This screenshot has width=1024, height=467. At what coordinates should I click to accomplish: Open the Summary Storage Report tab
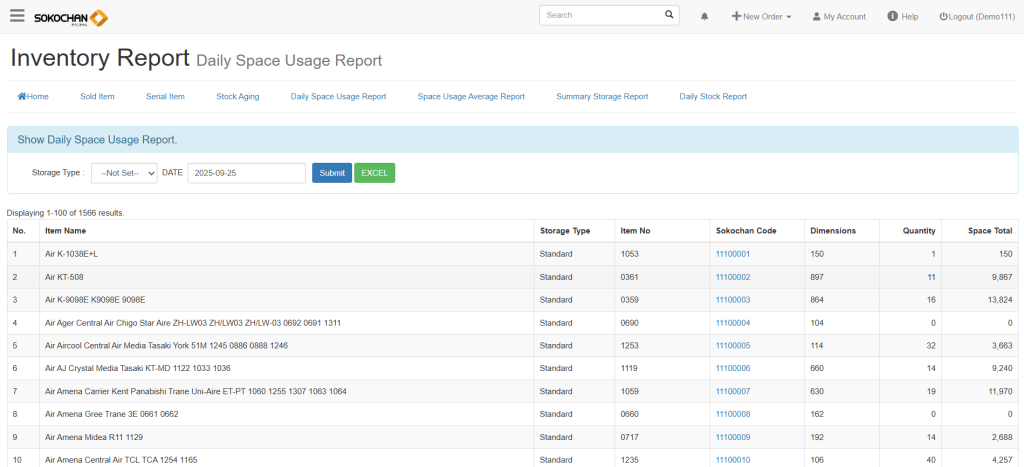tap(602, 97)
